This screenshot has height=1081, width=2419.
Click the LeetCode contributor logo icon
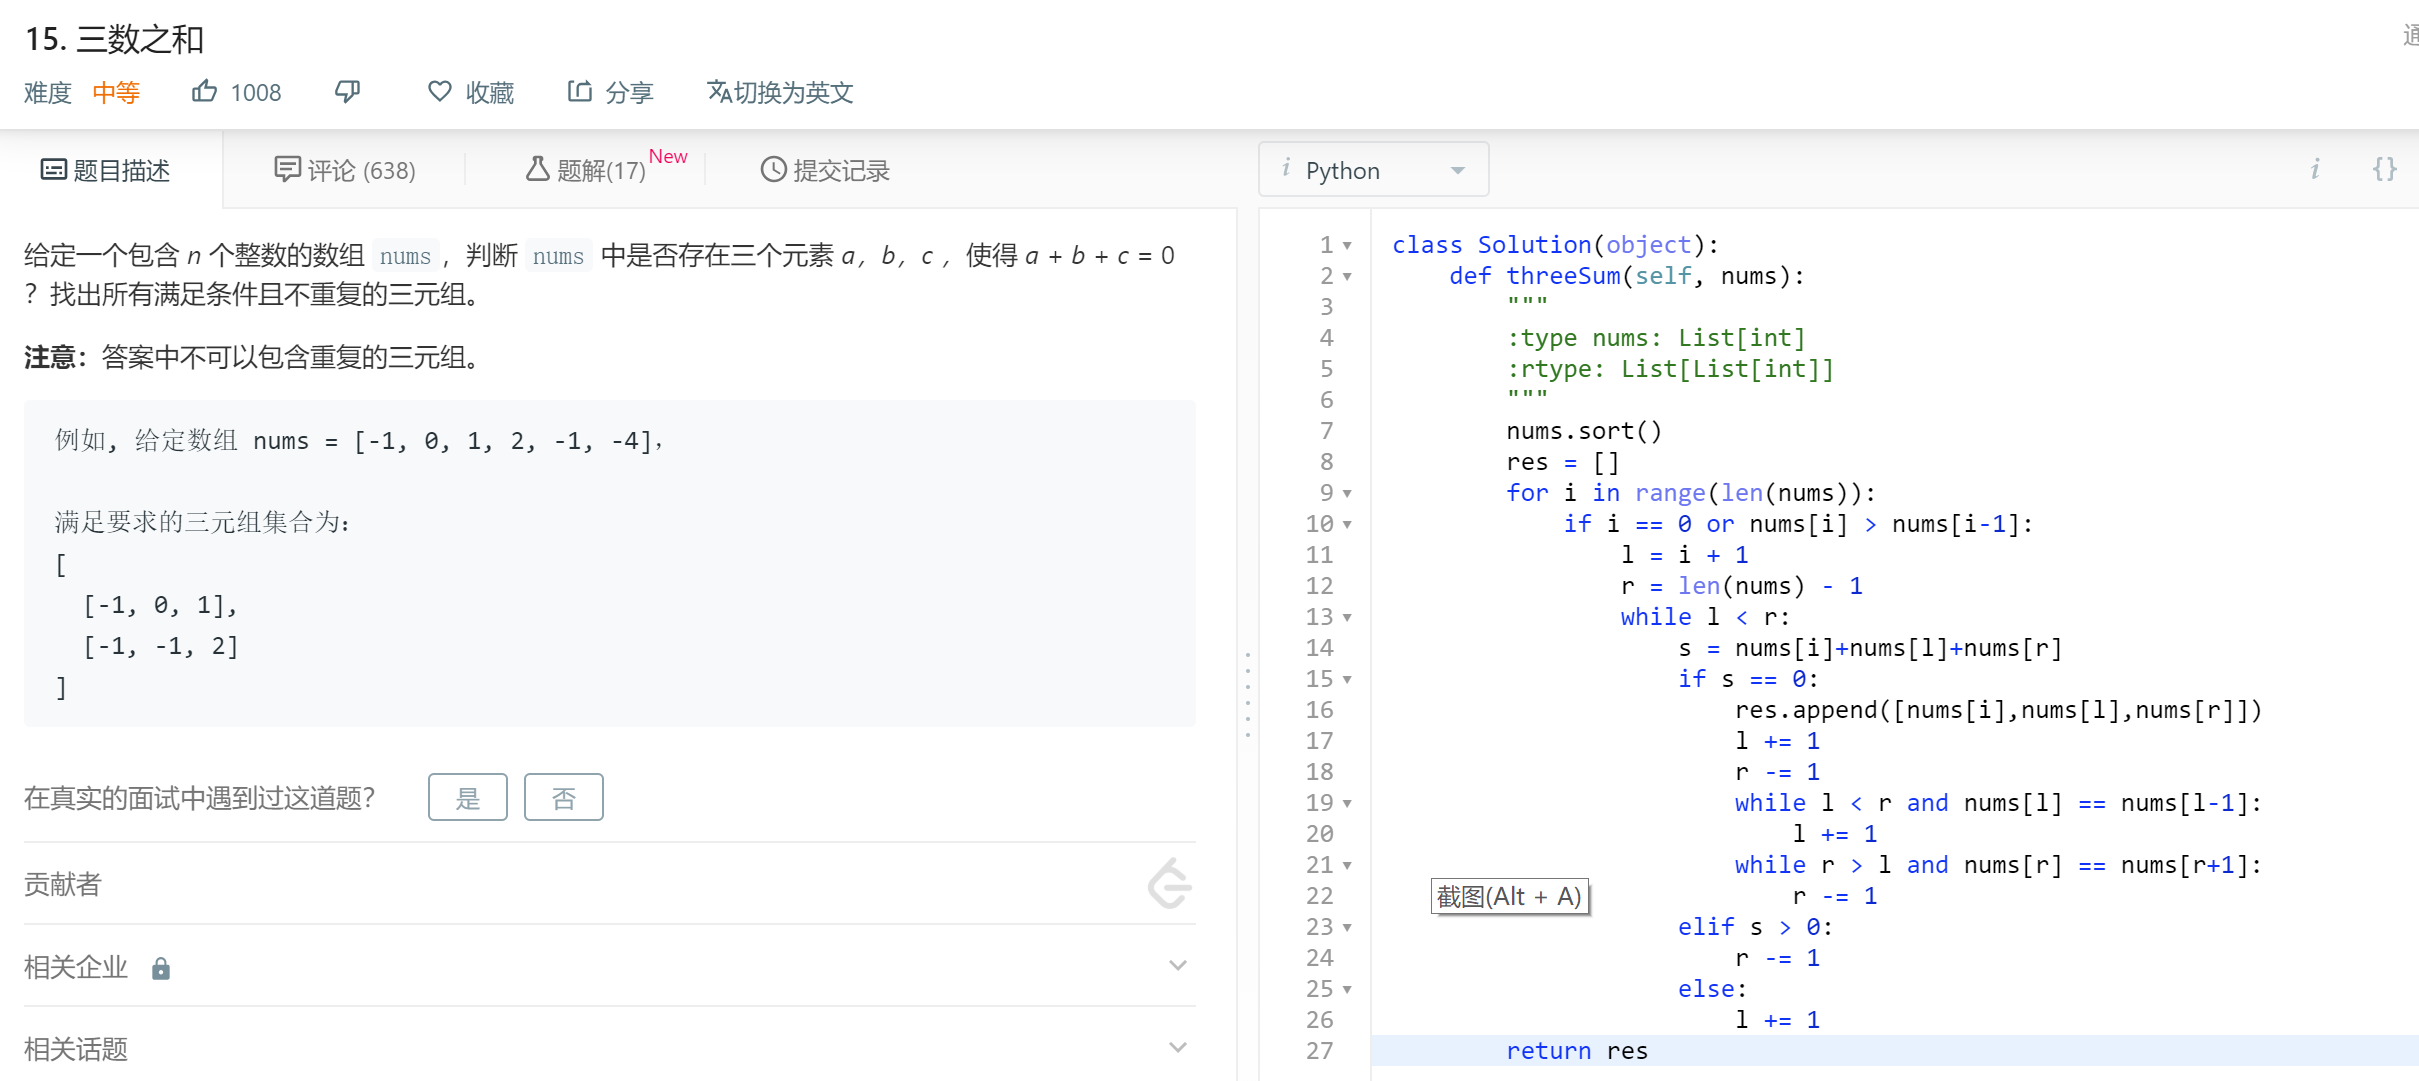tap(1169, 884)
